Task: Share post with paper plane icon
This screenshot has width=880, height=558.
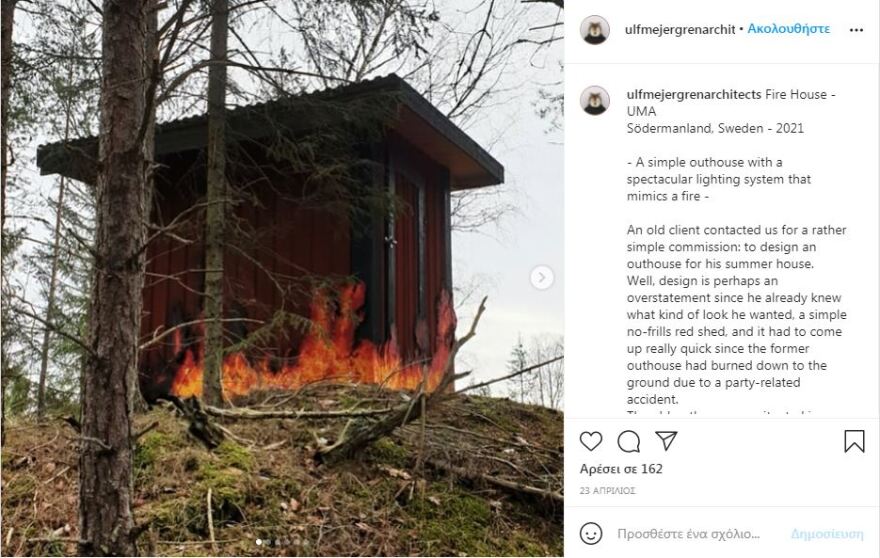Action: [x=666, y=441]
